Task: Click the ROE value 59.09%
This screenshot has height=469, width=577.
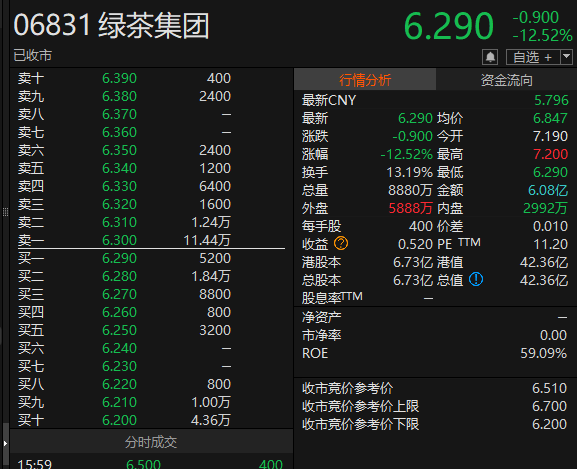Action: click(x=544, y=353)
